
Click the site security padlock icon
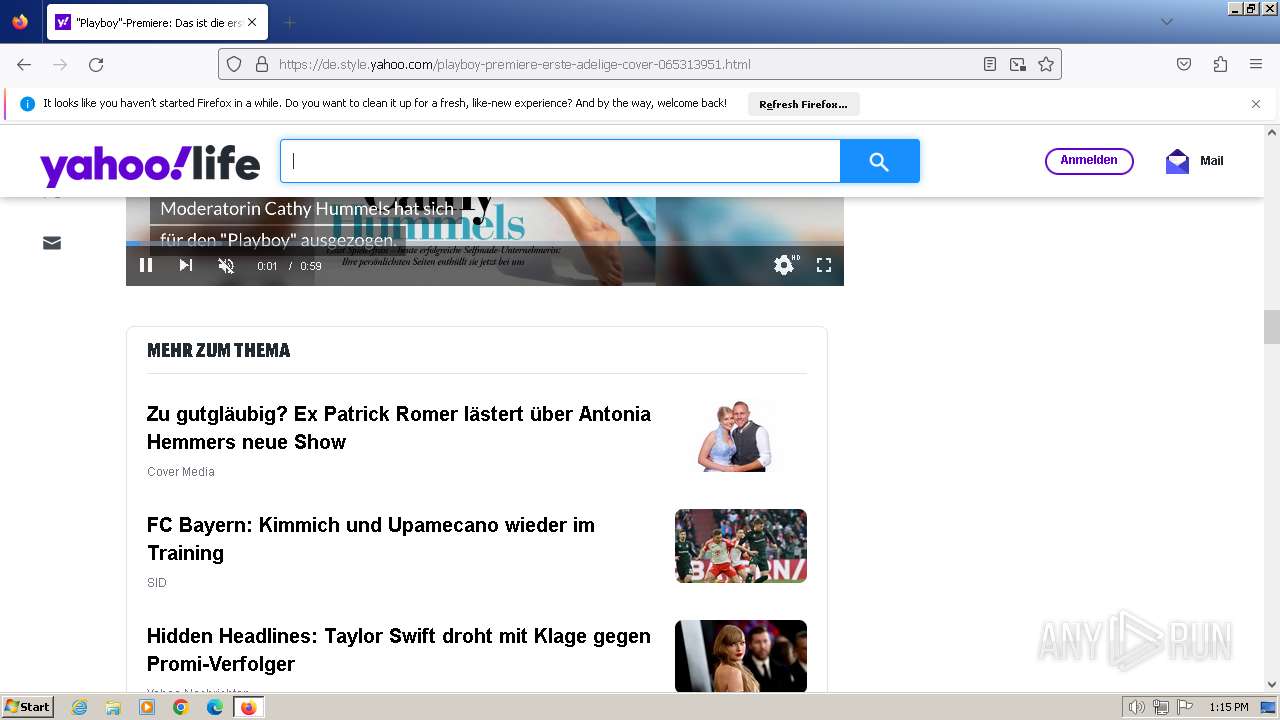[x=262, y=64]
